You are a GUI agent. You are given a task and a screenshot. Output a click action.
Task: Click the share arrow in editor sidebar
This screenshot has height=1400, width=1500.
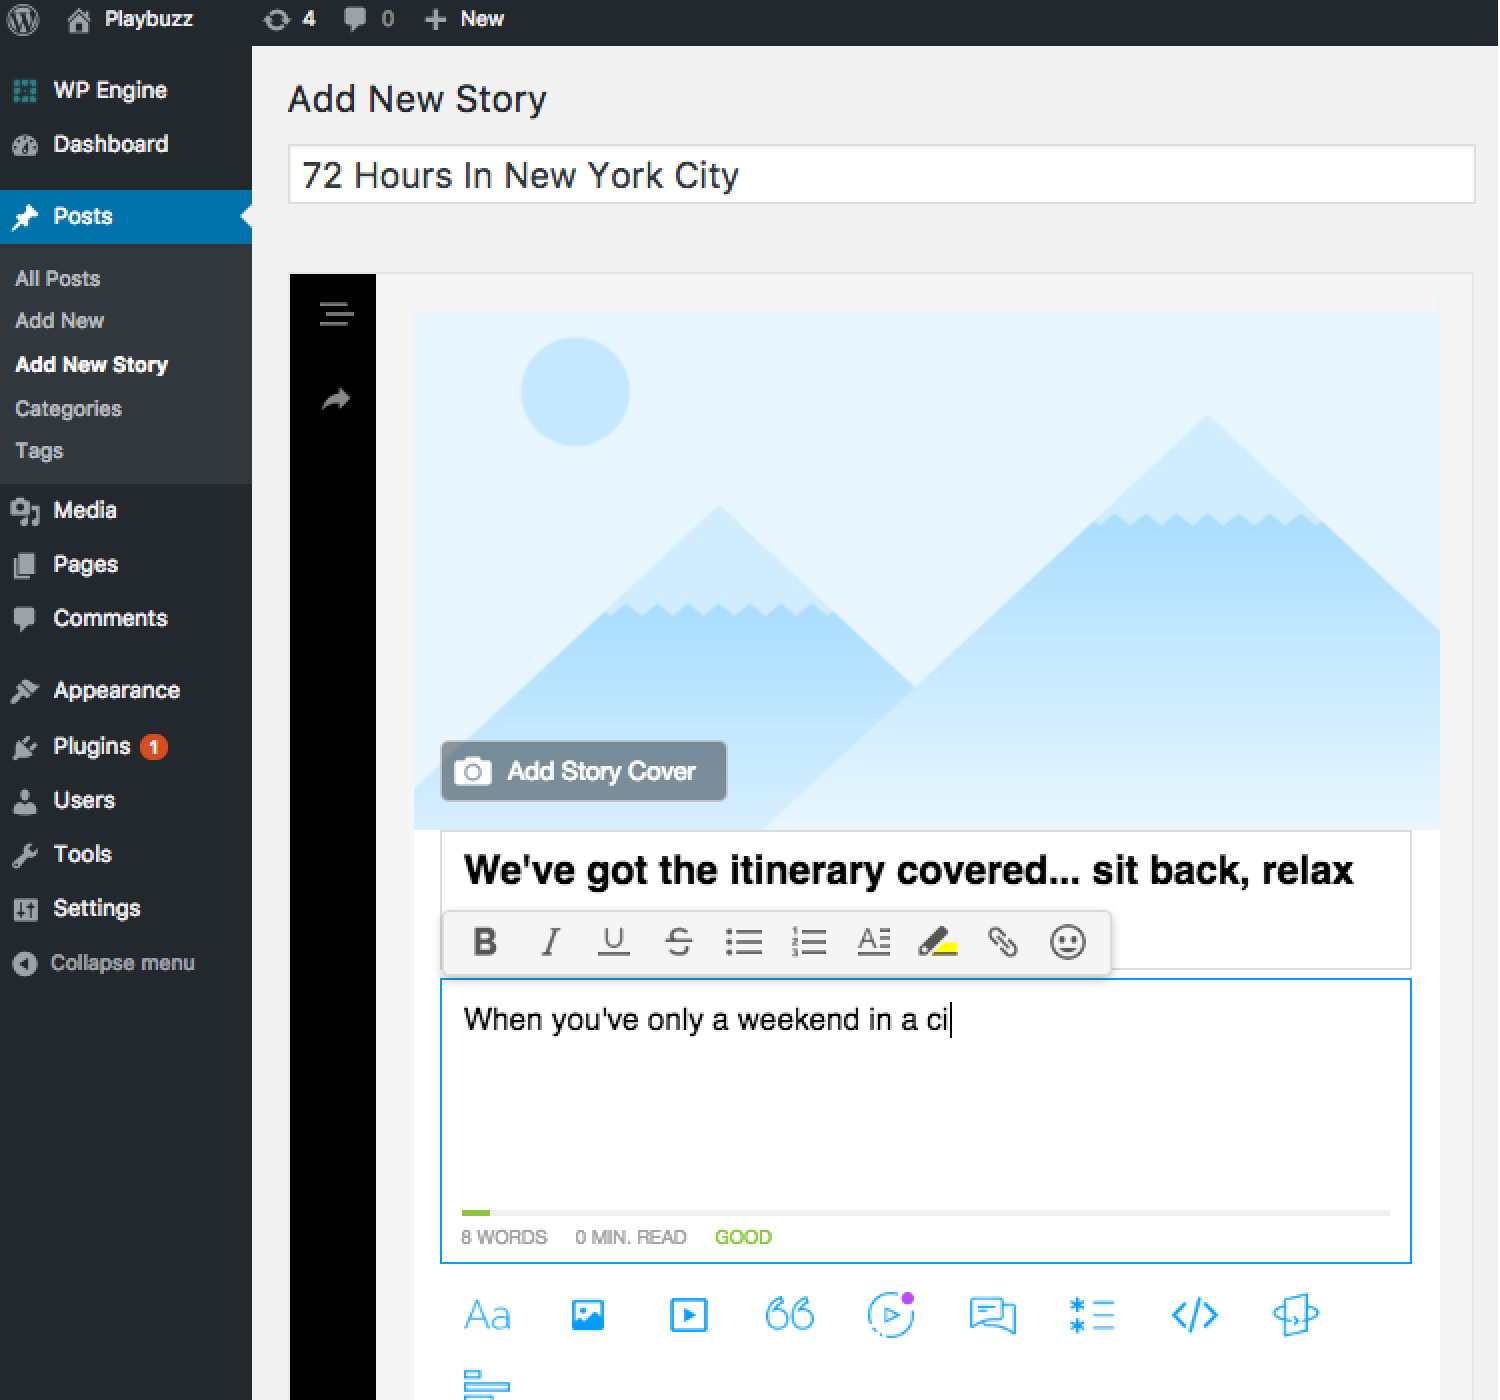(x=336, y=400)
